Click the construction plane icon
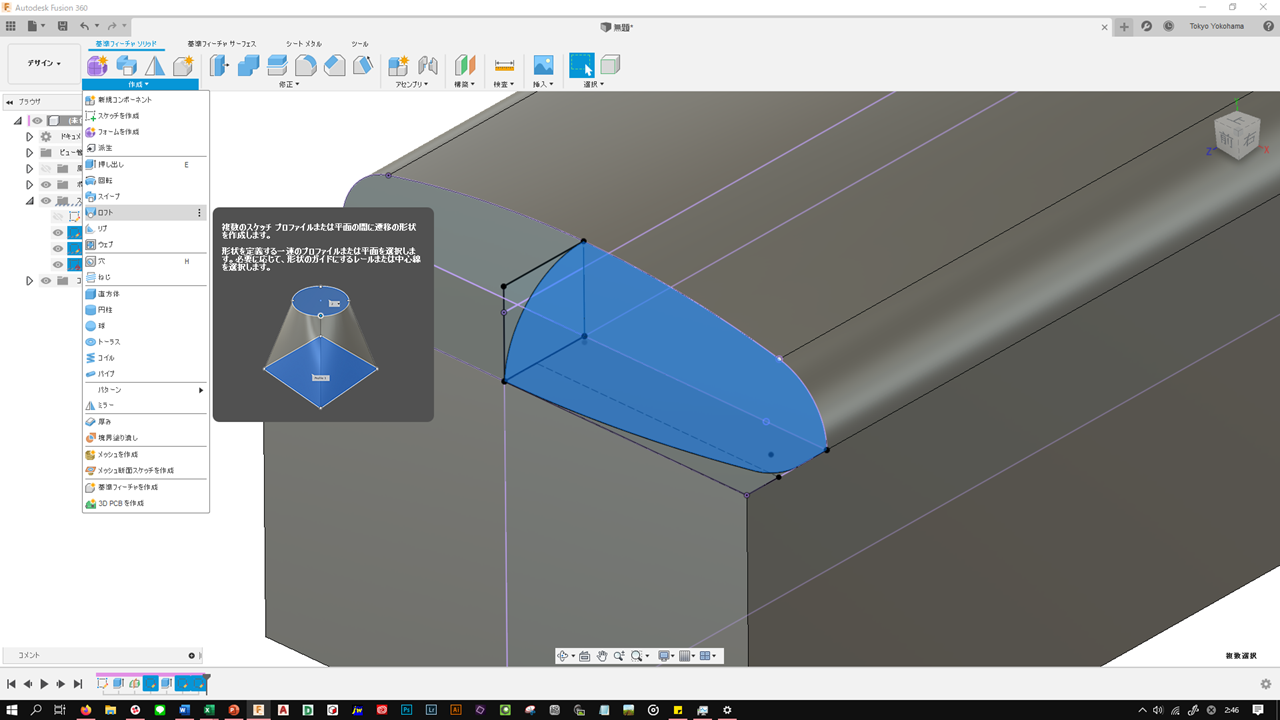 click(x=465, y=65)
